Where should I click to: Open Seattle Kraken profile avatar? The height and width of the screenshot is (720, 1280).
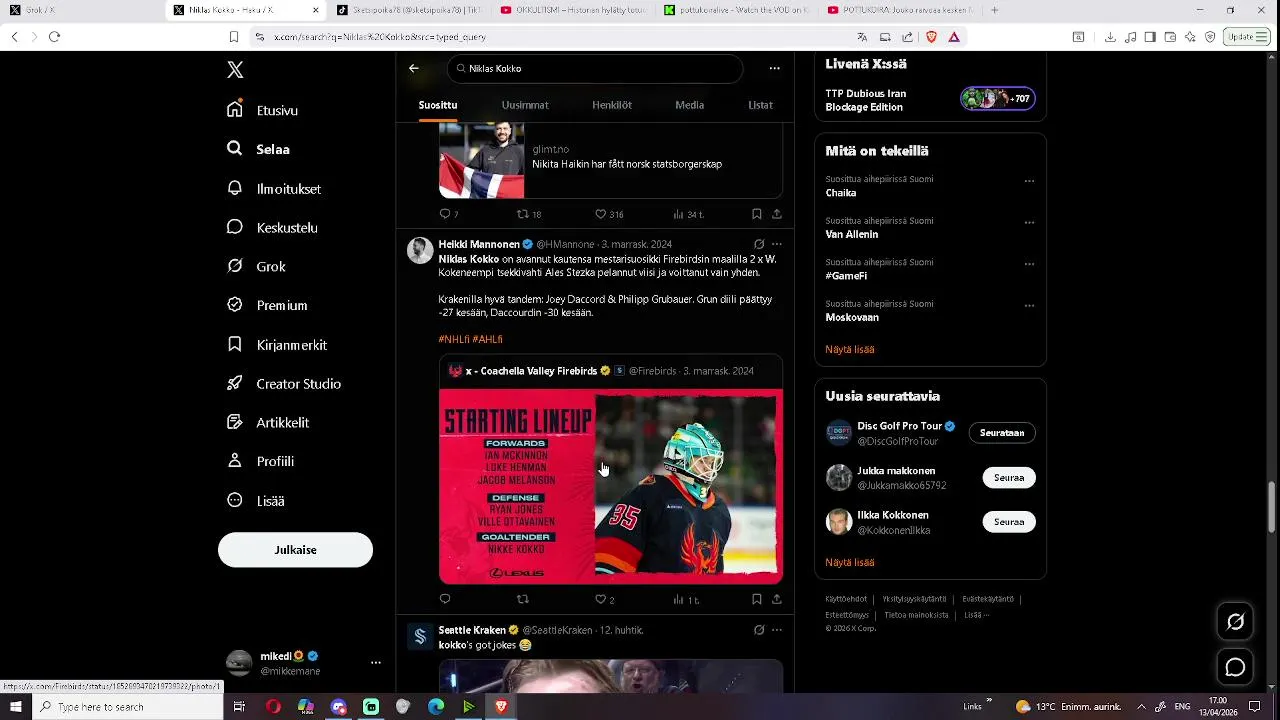click(420, 636)
